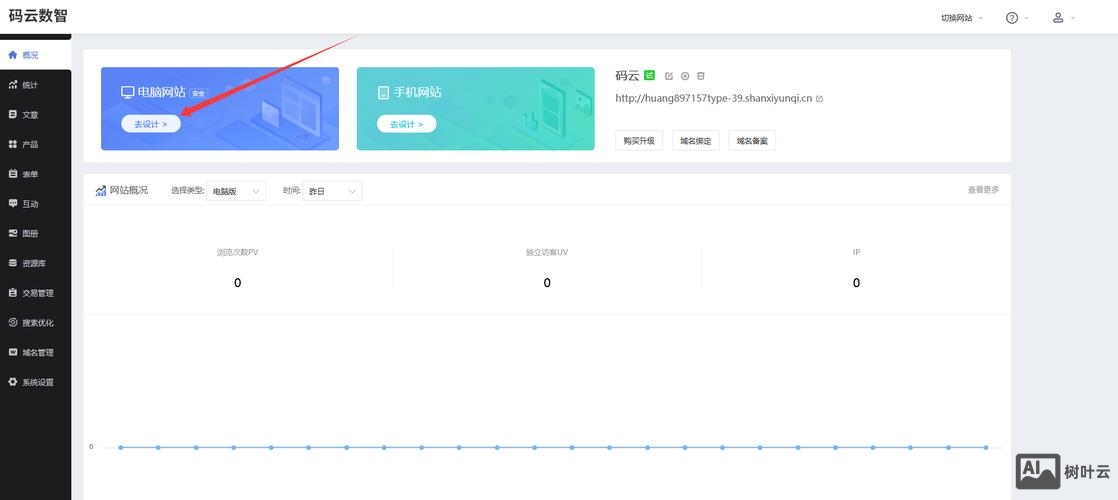Click the 浏览次数PV label
The width and height of the screenshot is (1118, 500).
[237, 252]
